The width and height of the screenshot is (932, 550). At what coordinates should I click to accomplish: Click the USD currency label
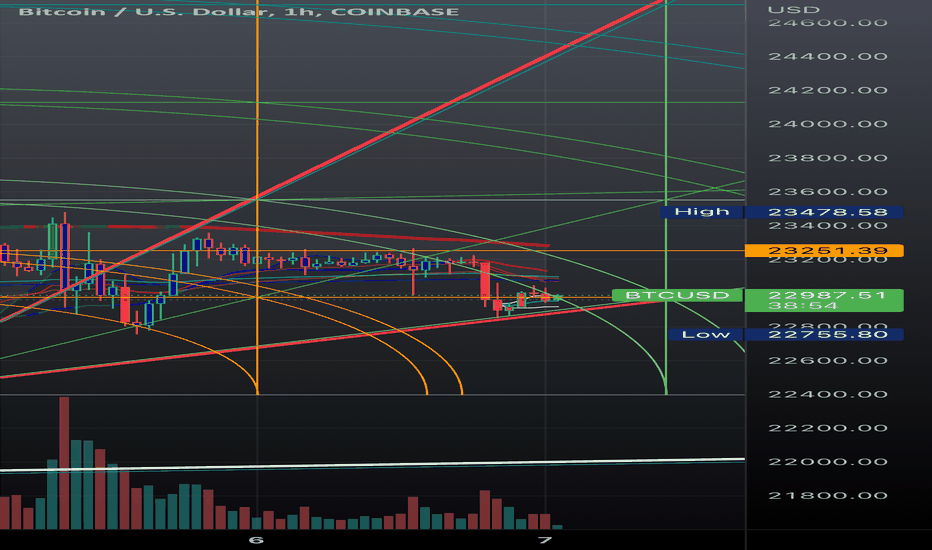794,10
